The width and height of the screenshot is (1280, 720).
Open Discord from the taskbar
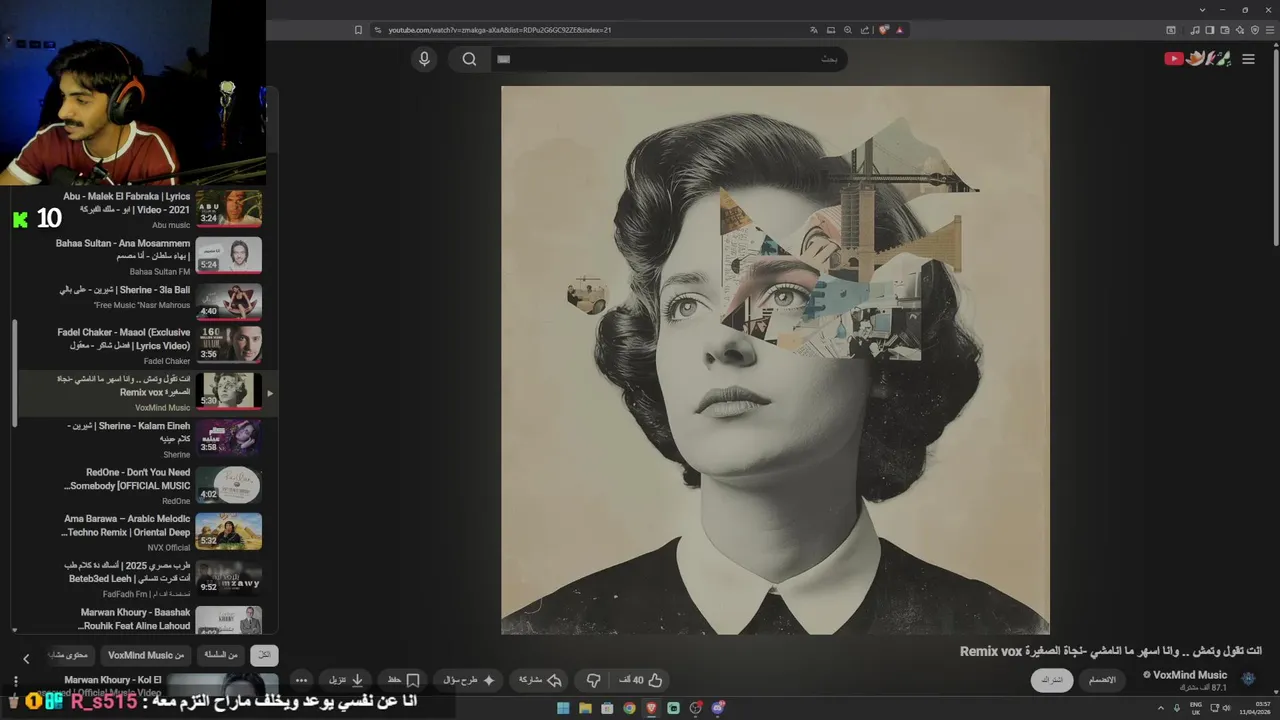click(x=717, y=708)
